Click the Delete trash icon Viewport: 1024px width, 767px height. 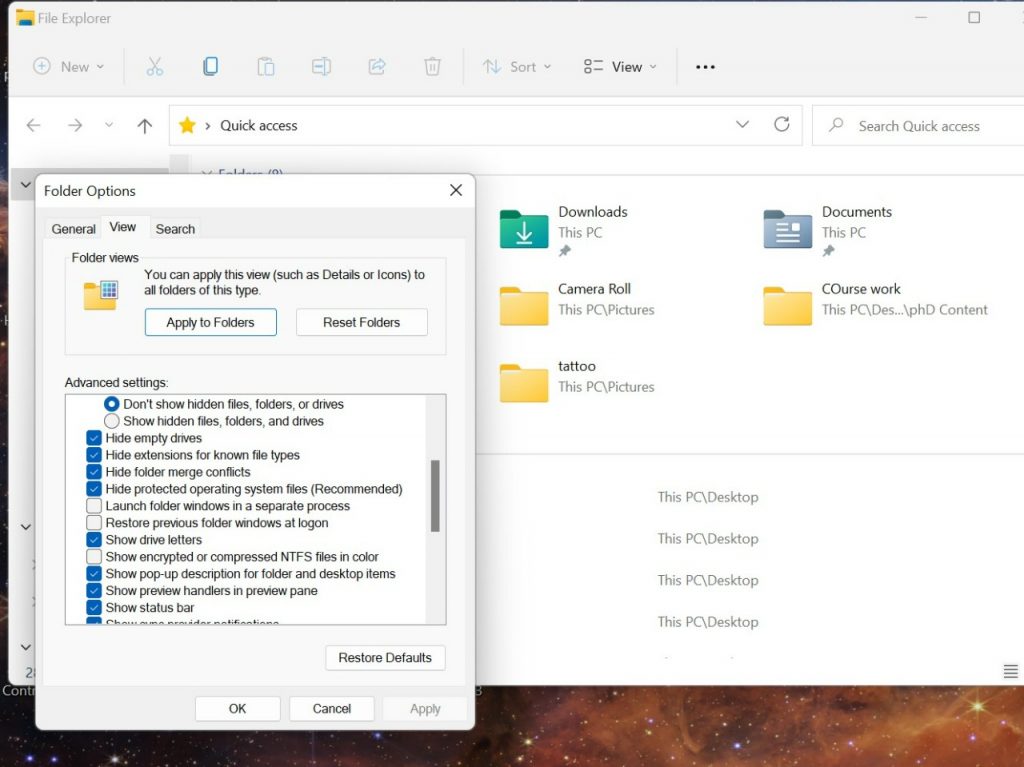tap(432, 67)
